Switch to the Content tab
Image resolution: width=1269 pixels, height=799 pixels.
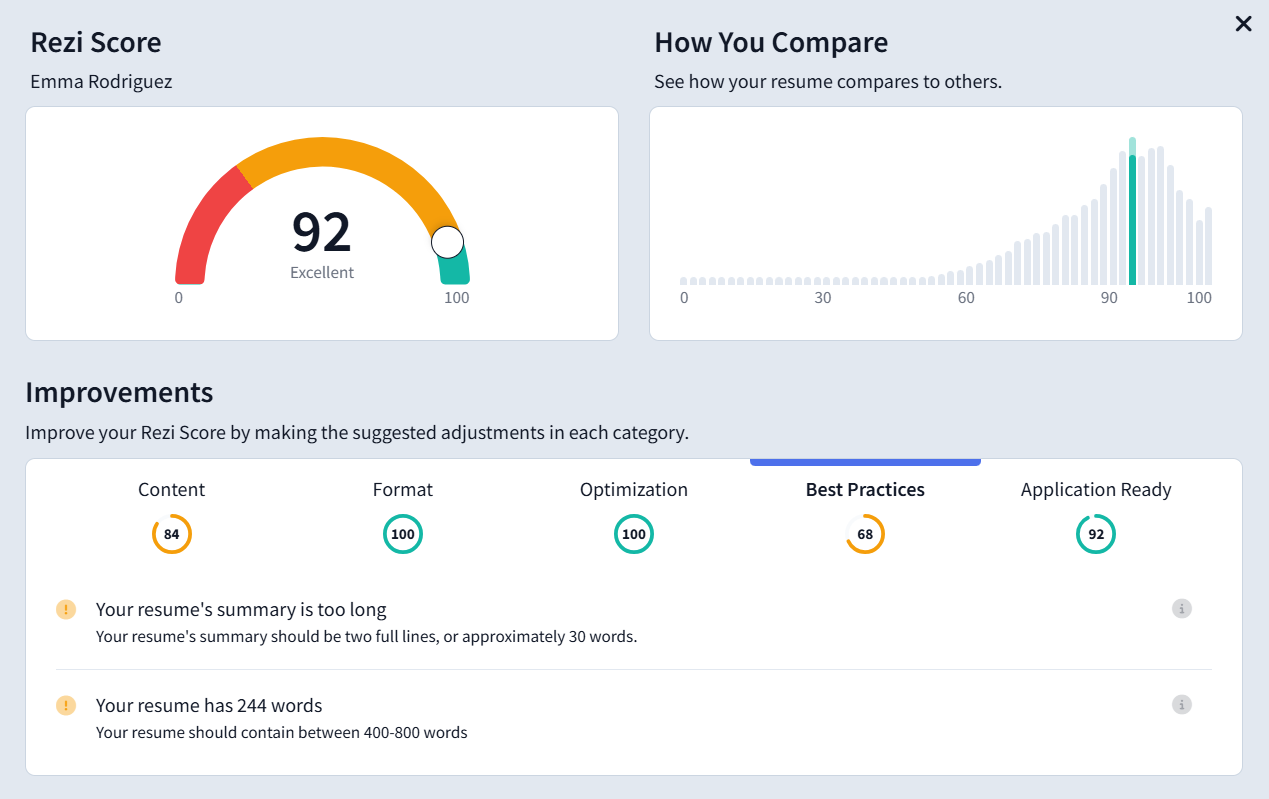(x=171, y=489)
